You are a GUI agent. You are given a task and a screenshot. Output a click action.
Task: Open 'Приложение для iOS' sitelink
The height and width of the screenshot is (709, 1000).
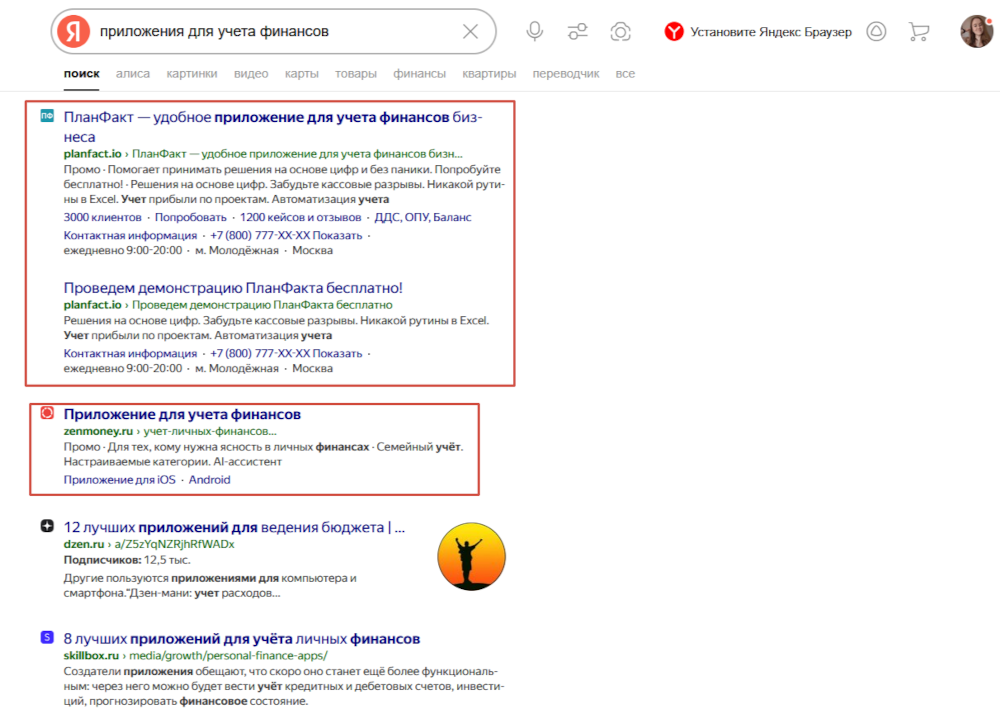point(119,479)
